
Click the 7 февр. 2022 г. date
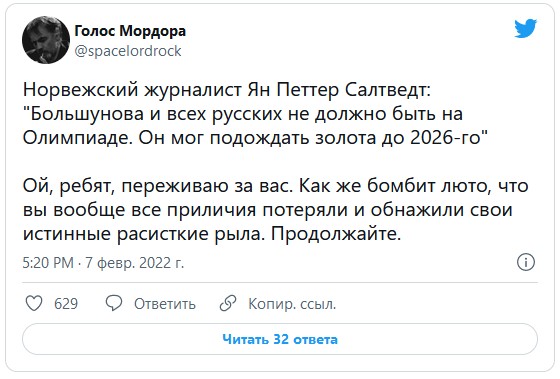(x=135, y=263)
